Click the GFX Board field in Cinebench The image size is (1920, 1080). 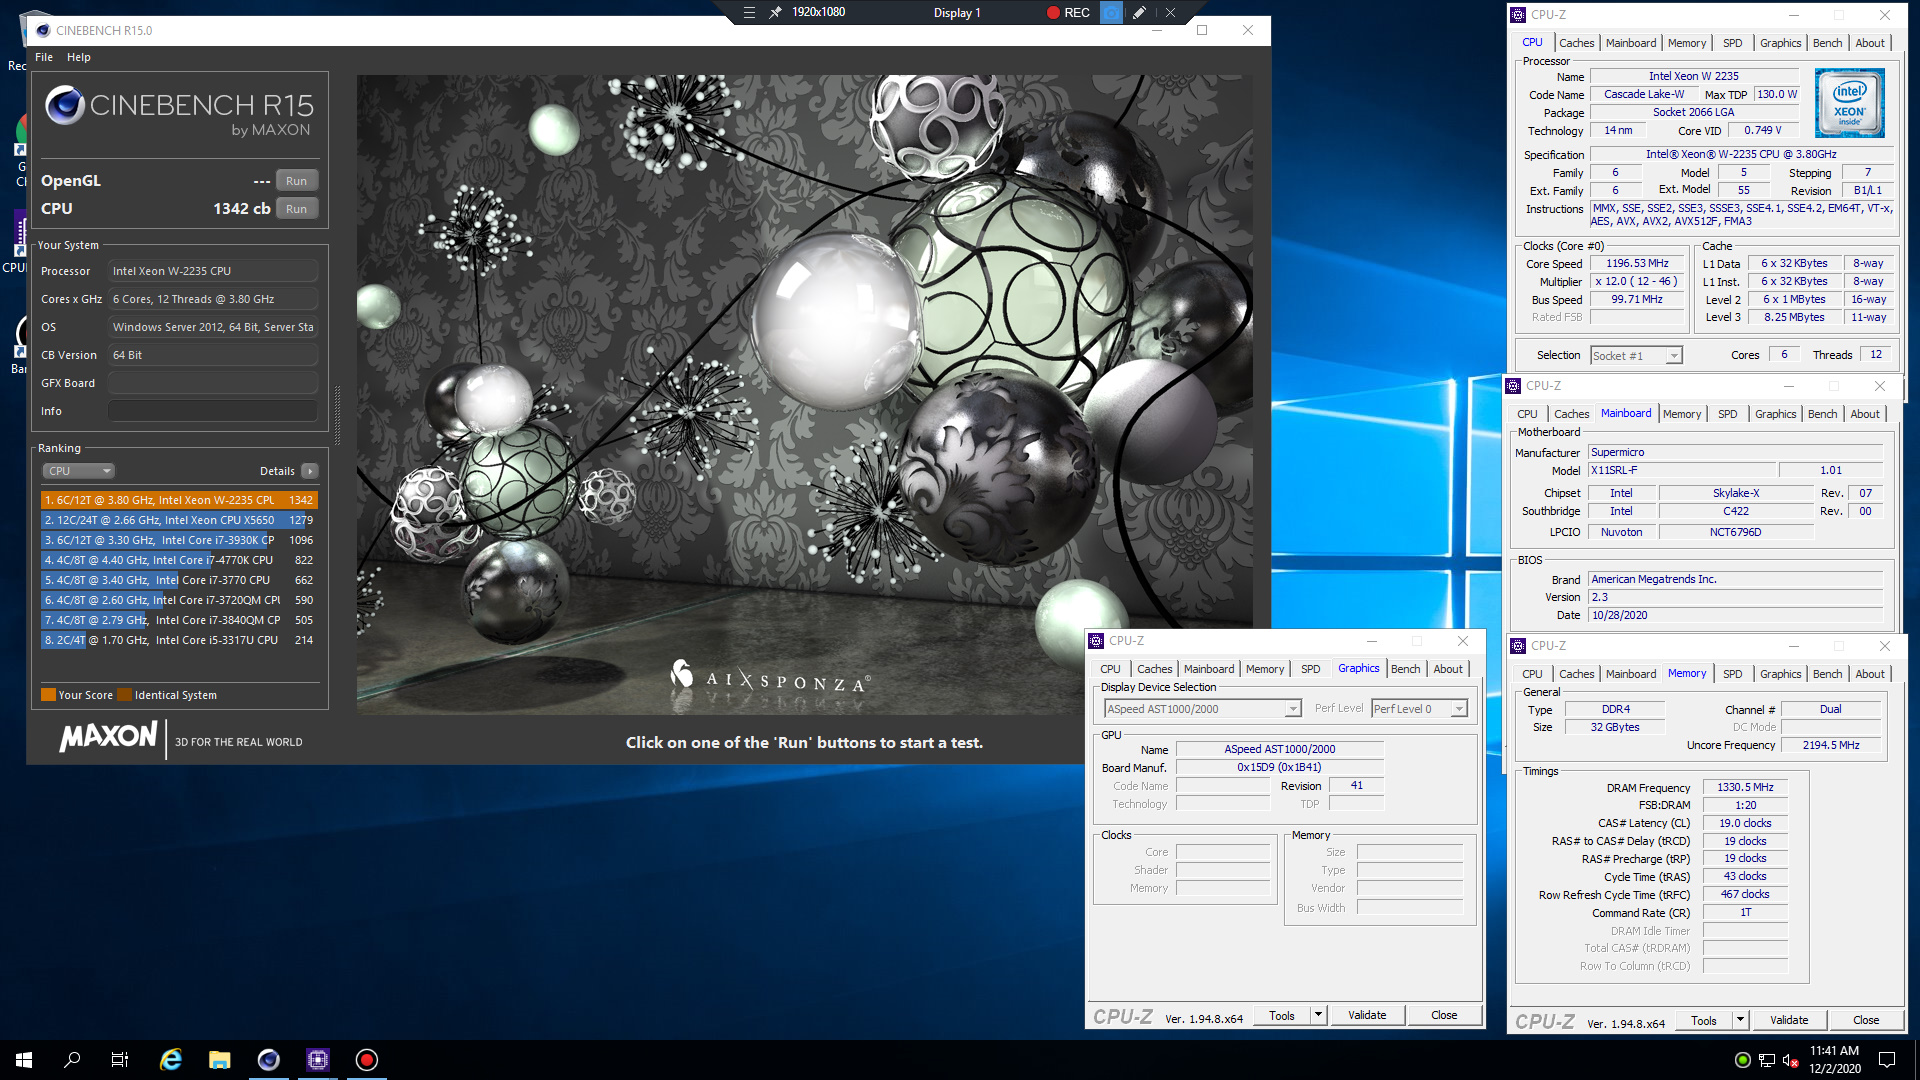click(x=213, y=383)
